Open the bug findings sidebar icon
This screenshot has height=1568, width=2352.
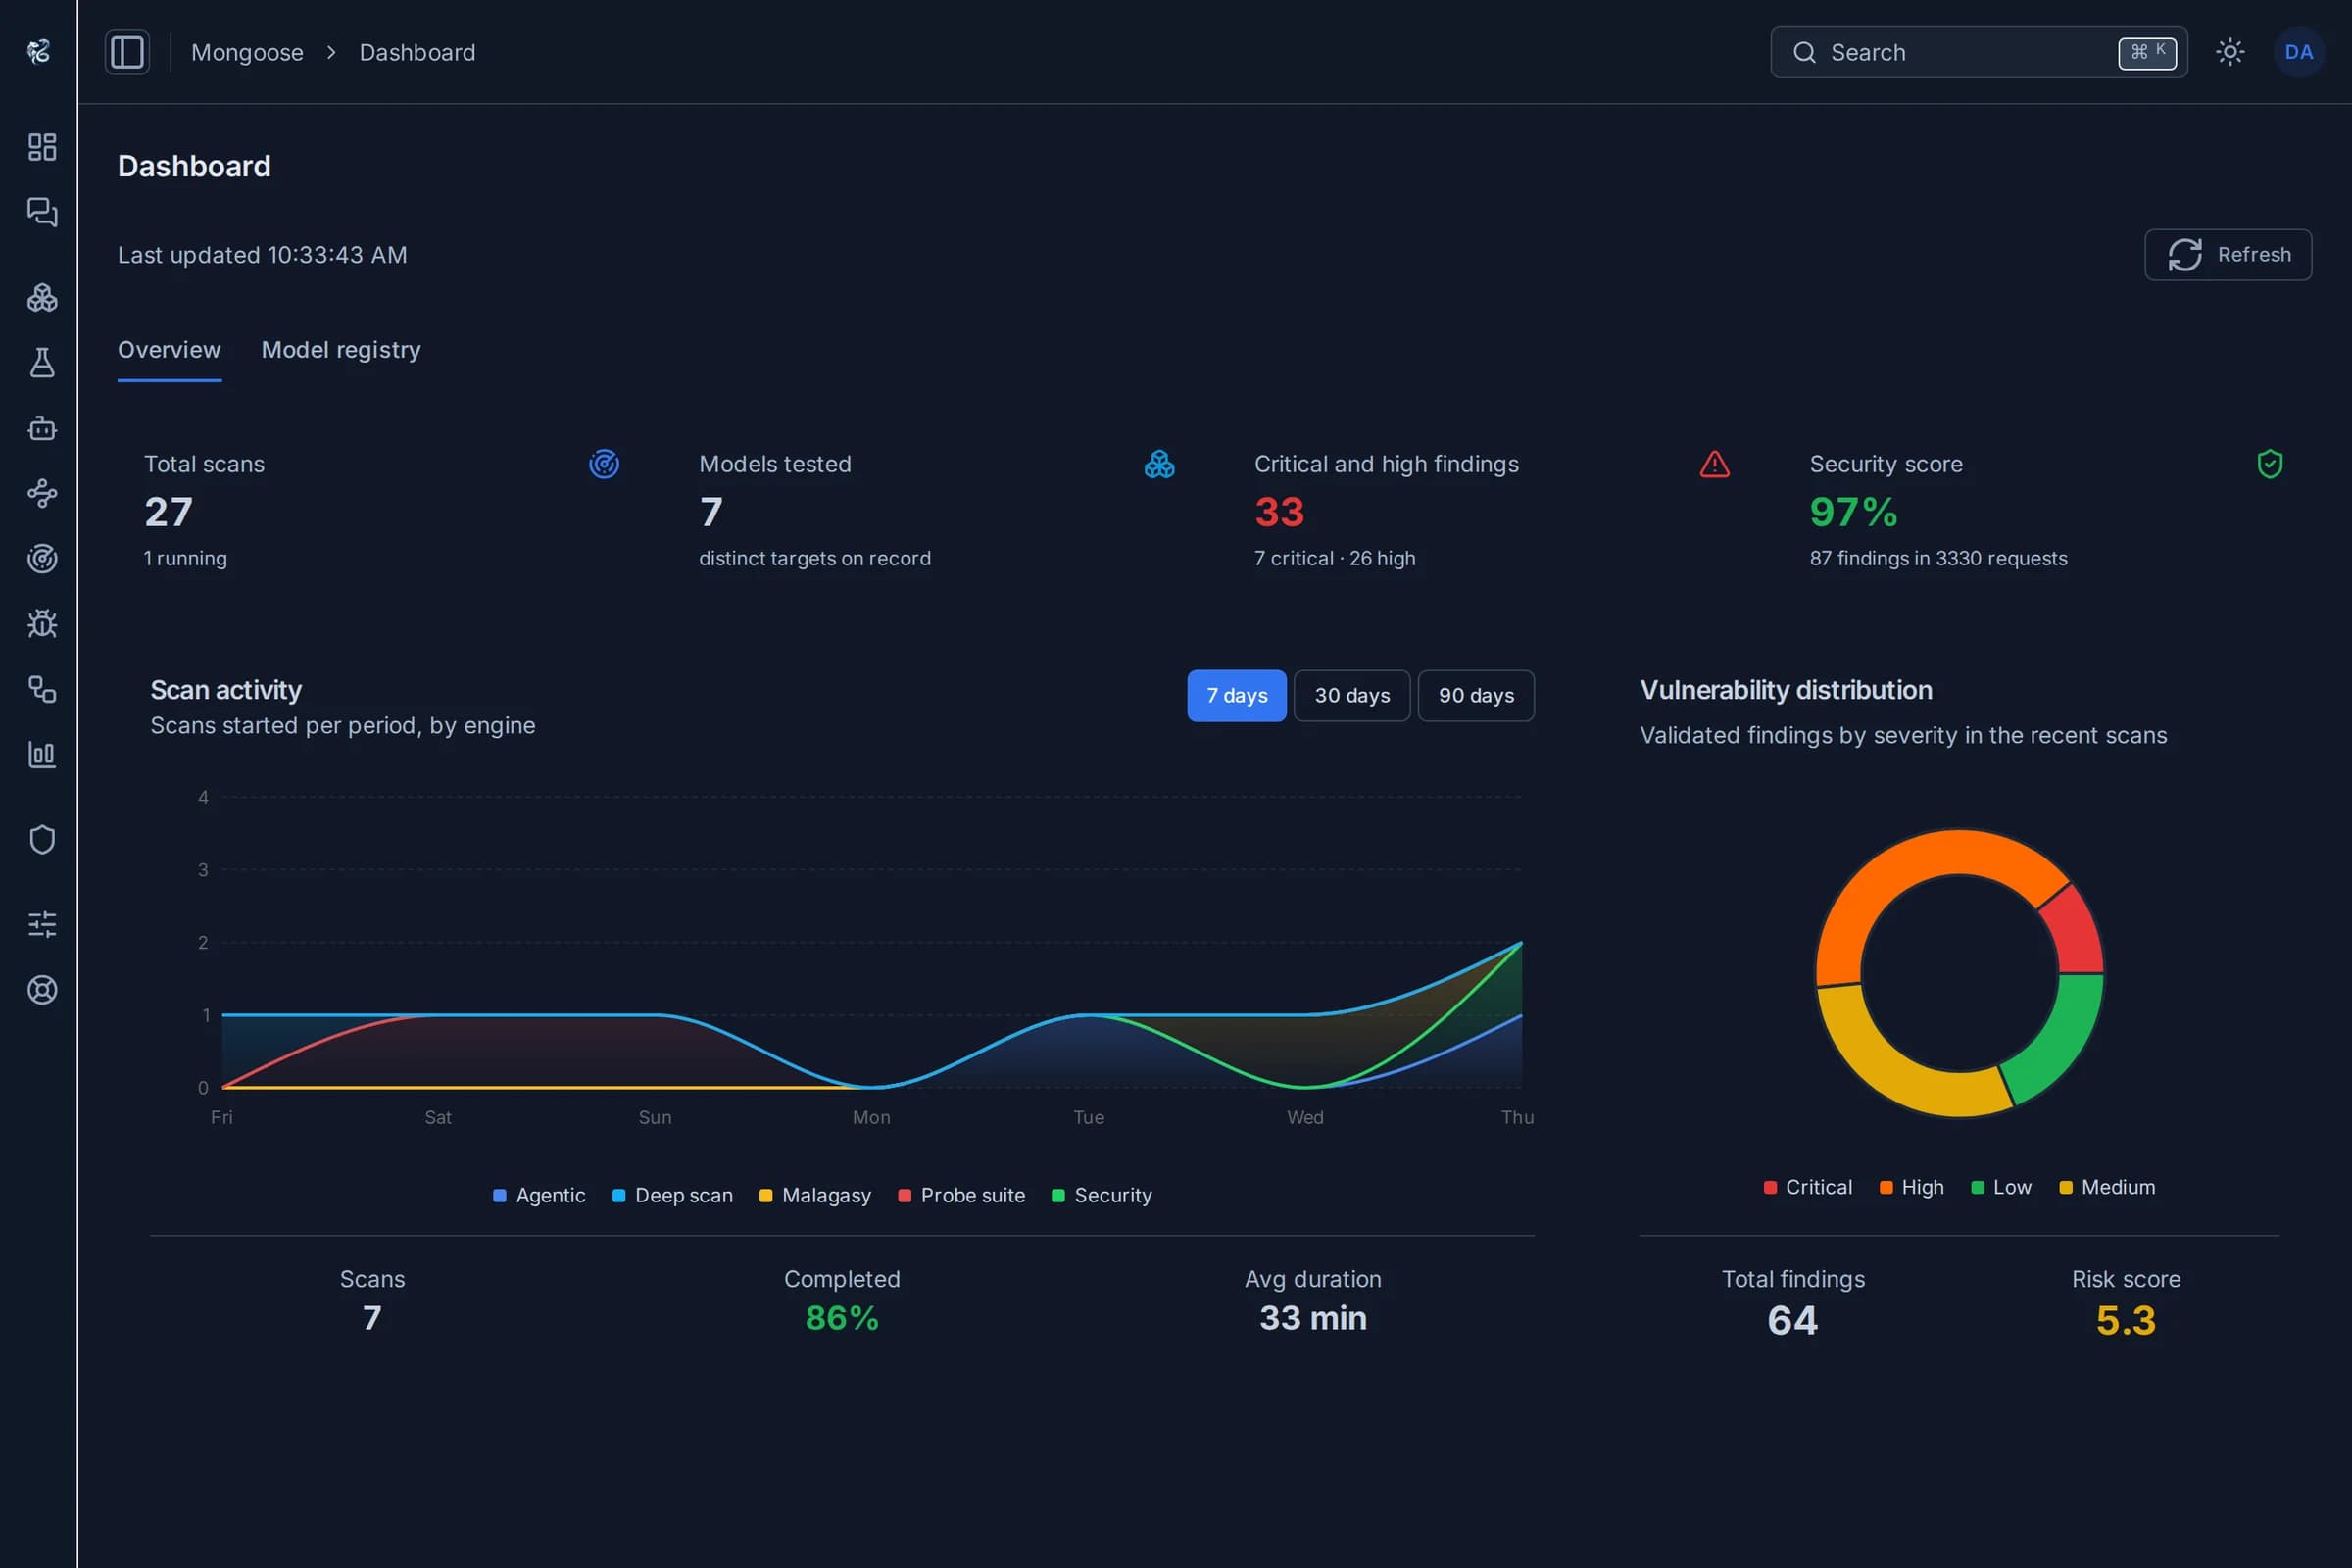[42, 624]
